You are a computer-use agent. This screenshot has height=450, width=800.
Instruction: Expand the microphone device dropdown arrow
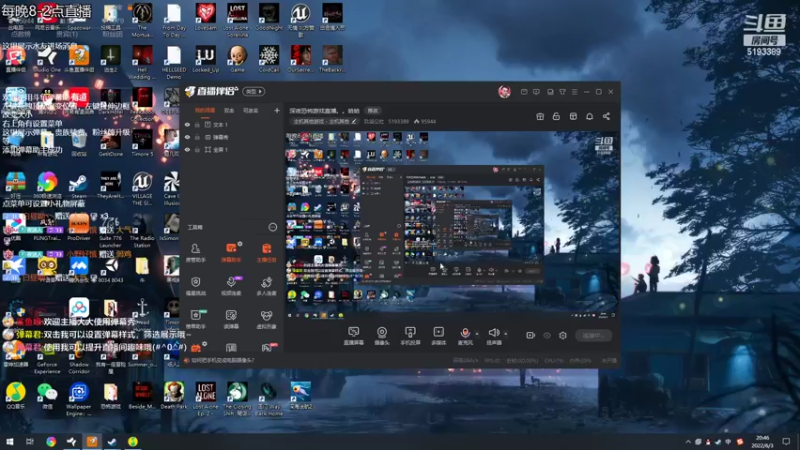[477, 334]
